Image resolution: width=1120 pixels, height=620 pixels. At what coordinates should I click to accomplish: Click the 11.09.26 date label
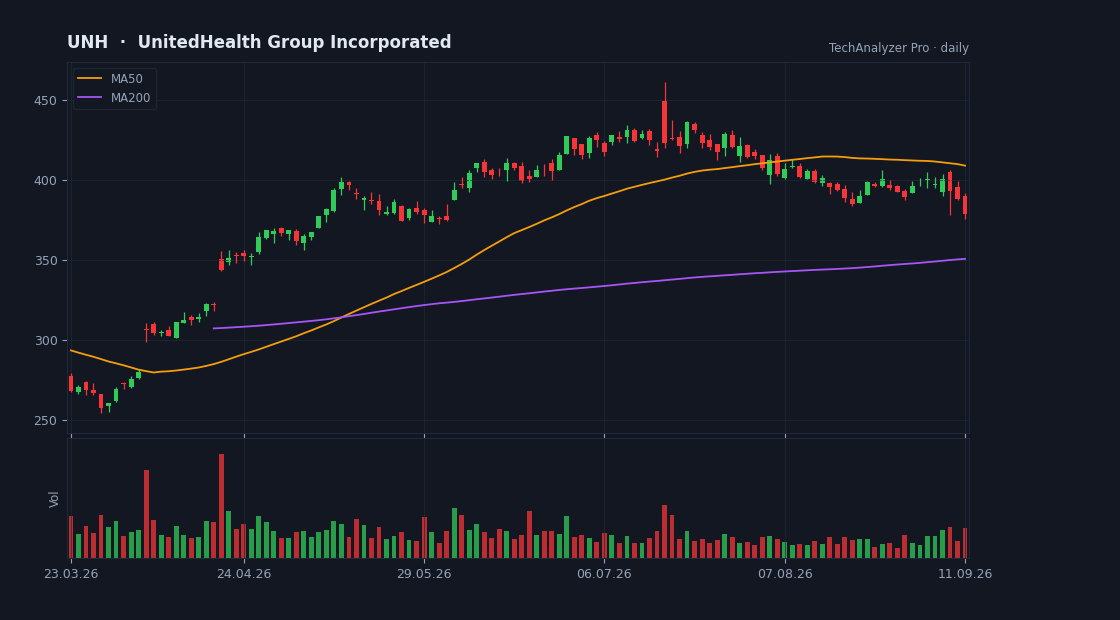point(965,574)
